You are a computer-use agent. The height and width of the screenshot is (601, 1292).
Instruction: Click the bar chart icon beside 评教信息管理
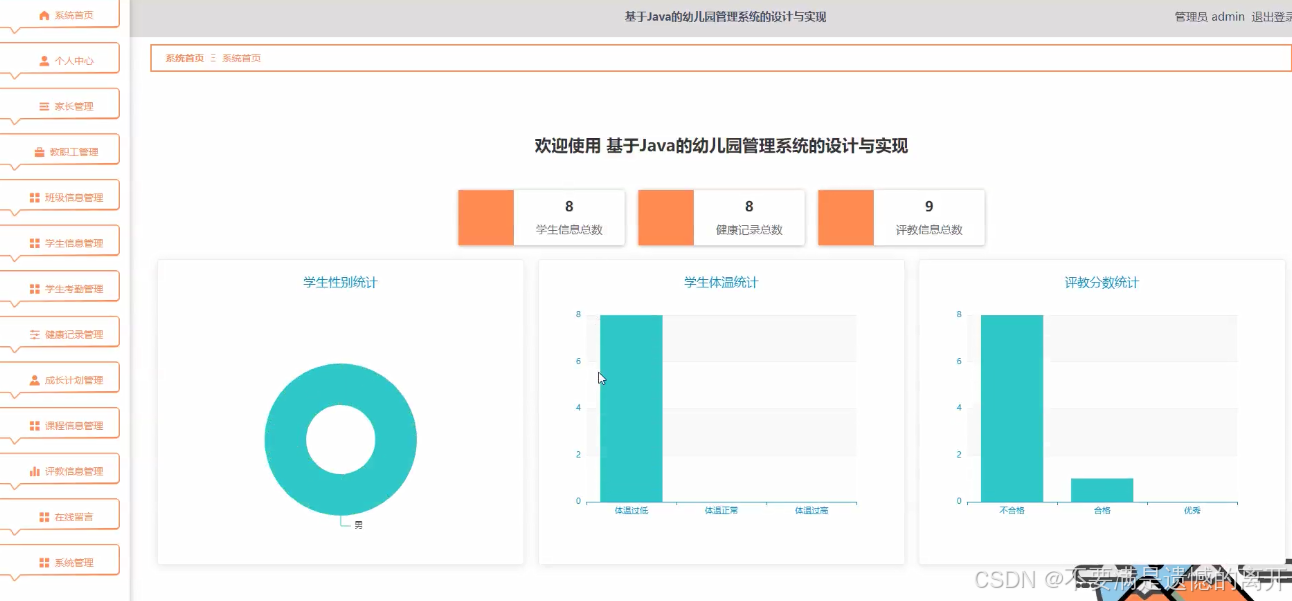pyautogui.click(x=35, y=471)
